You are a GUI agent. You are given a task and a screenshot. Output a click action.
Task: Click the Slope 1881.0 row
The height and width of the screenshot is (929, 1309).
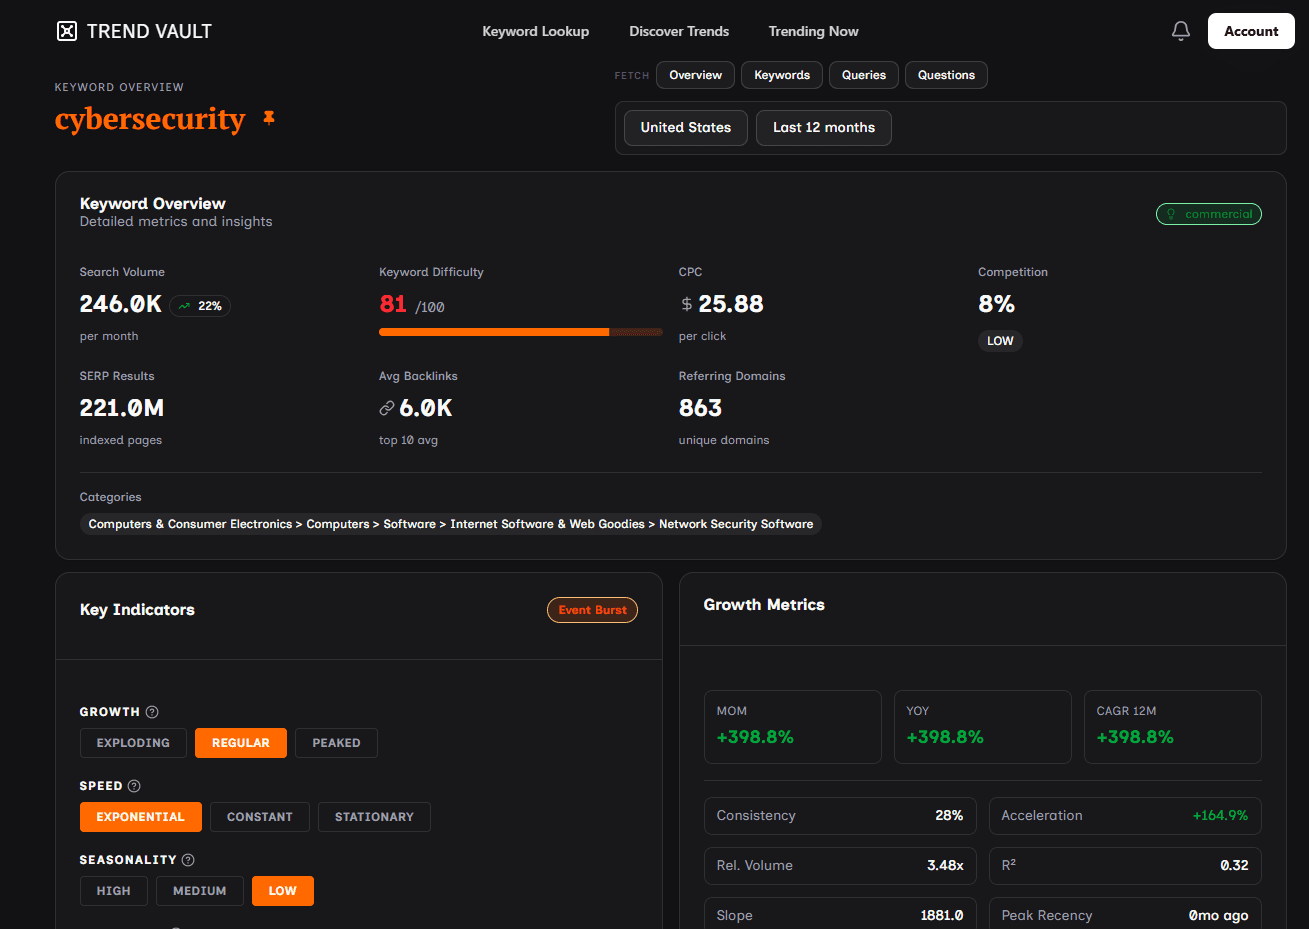point(840,915)
